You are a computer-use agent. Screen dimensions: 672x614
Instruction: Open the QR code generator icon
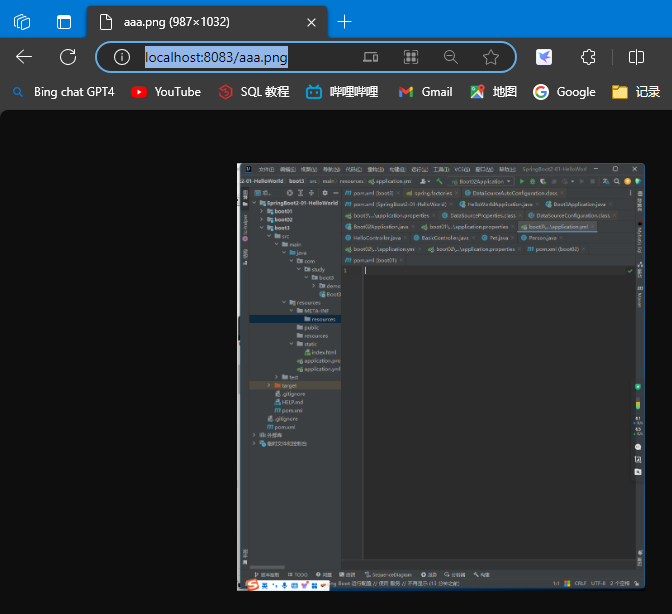pos(411,57)
